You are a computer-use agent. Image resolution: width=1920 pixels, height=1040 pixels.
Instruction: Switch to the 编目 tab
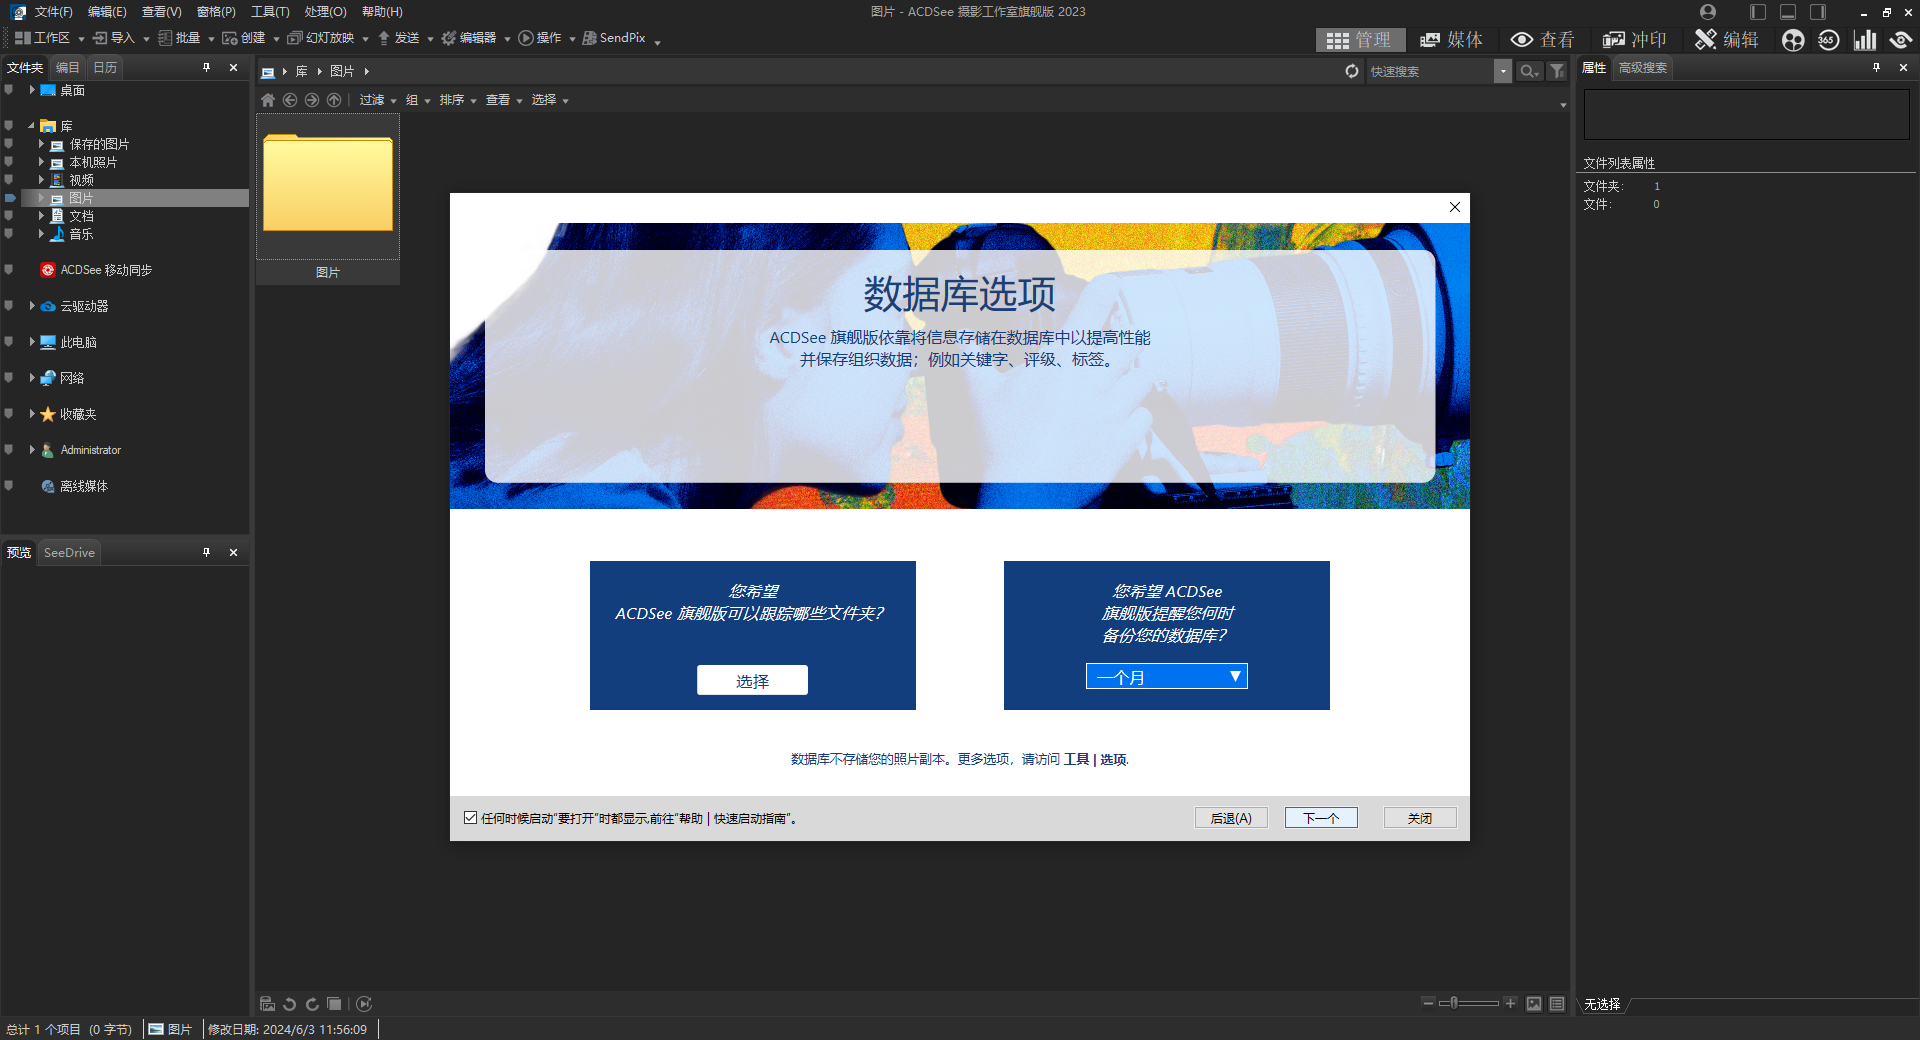tap(67, 68)
